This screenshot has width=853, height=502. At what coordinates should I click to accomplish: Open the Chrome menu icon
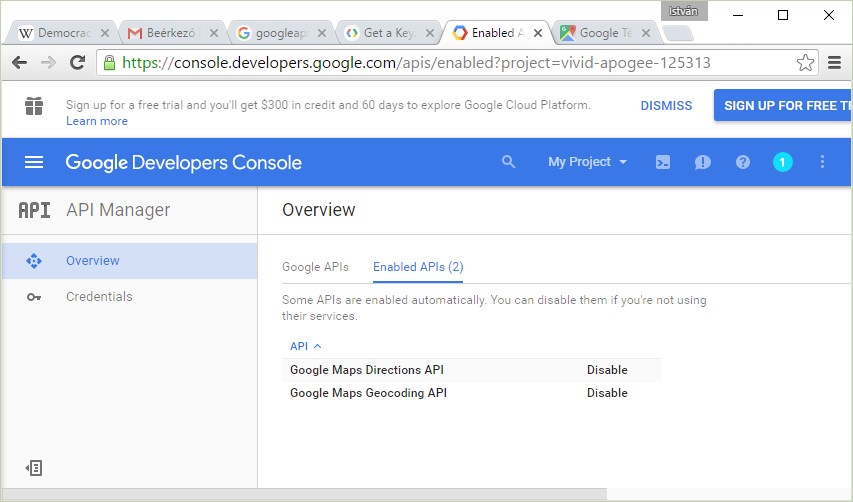(x=835, y=63)
